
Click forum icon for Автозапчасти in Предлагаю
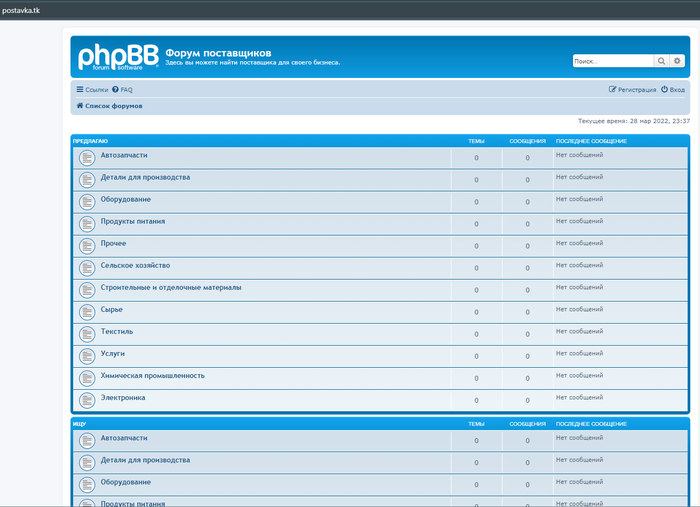click(87, 158)
